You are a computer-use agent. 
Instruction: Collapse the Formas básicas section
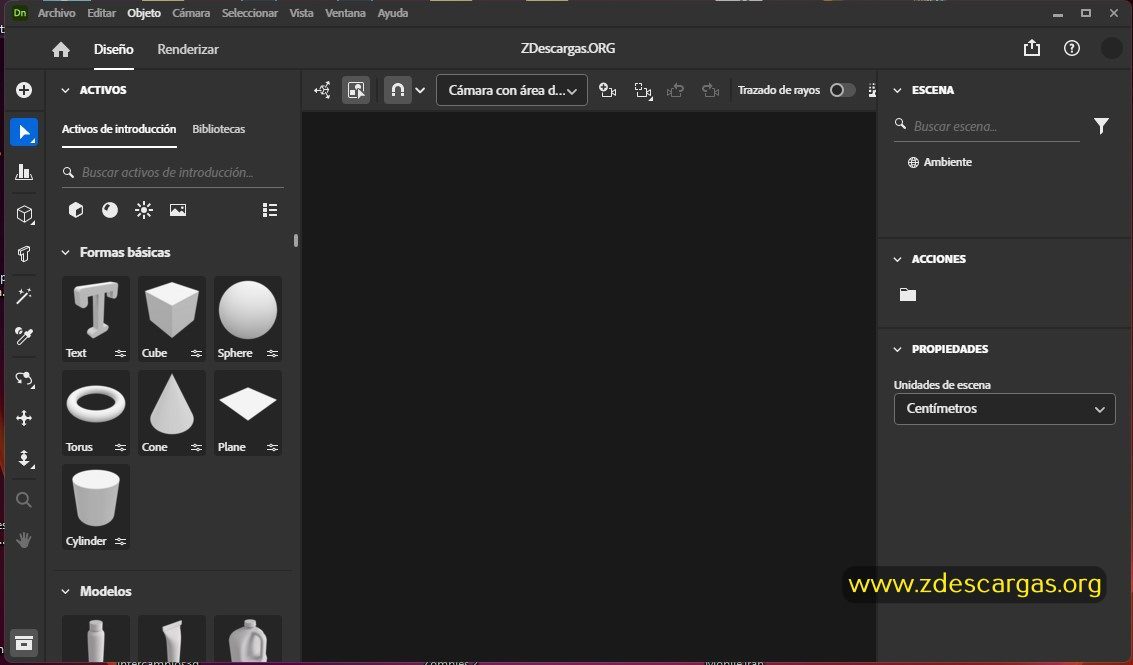[x=65, y=252]
